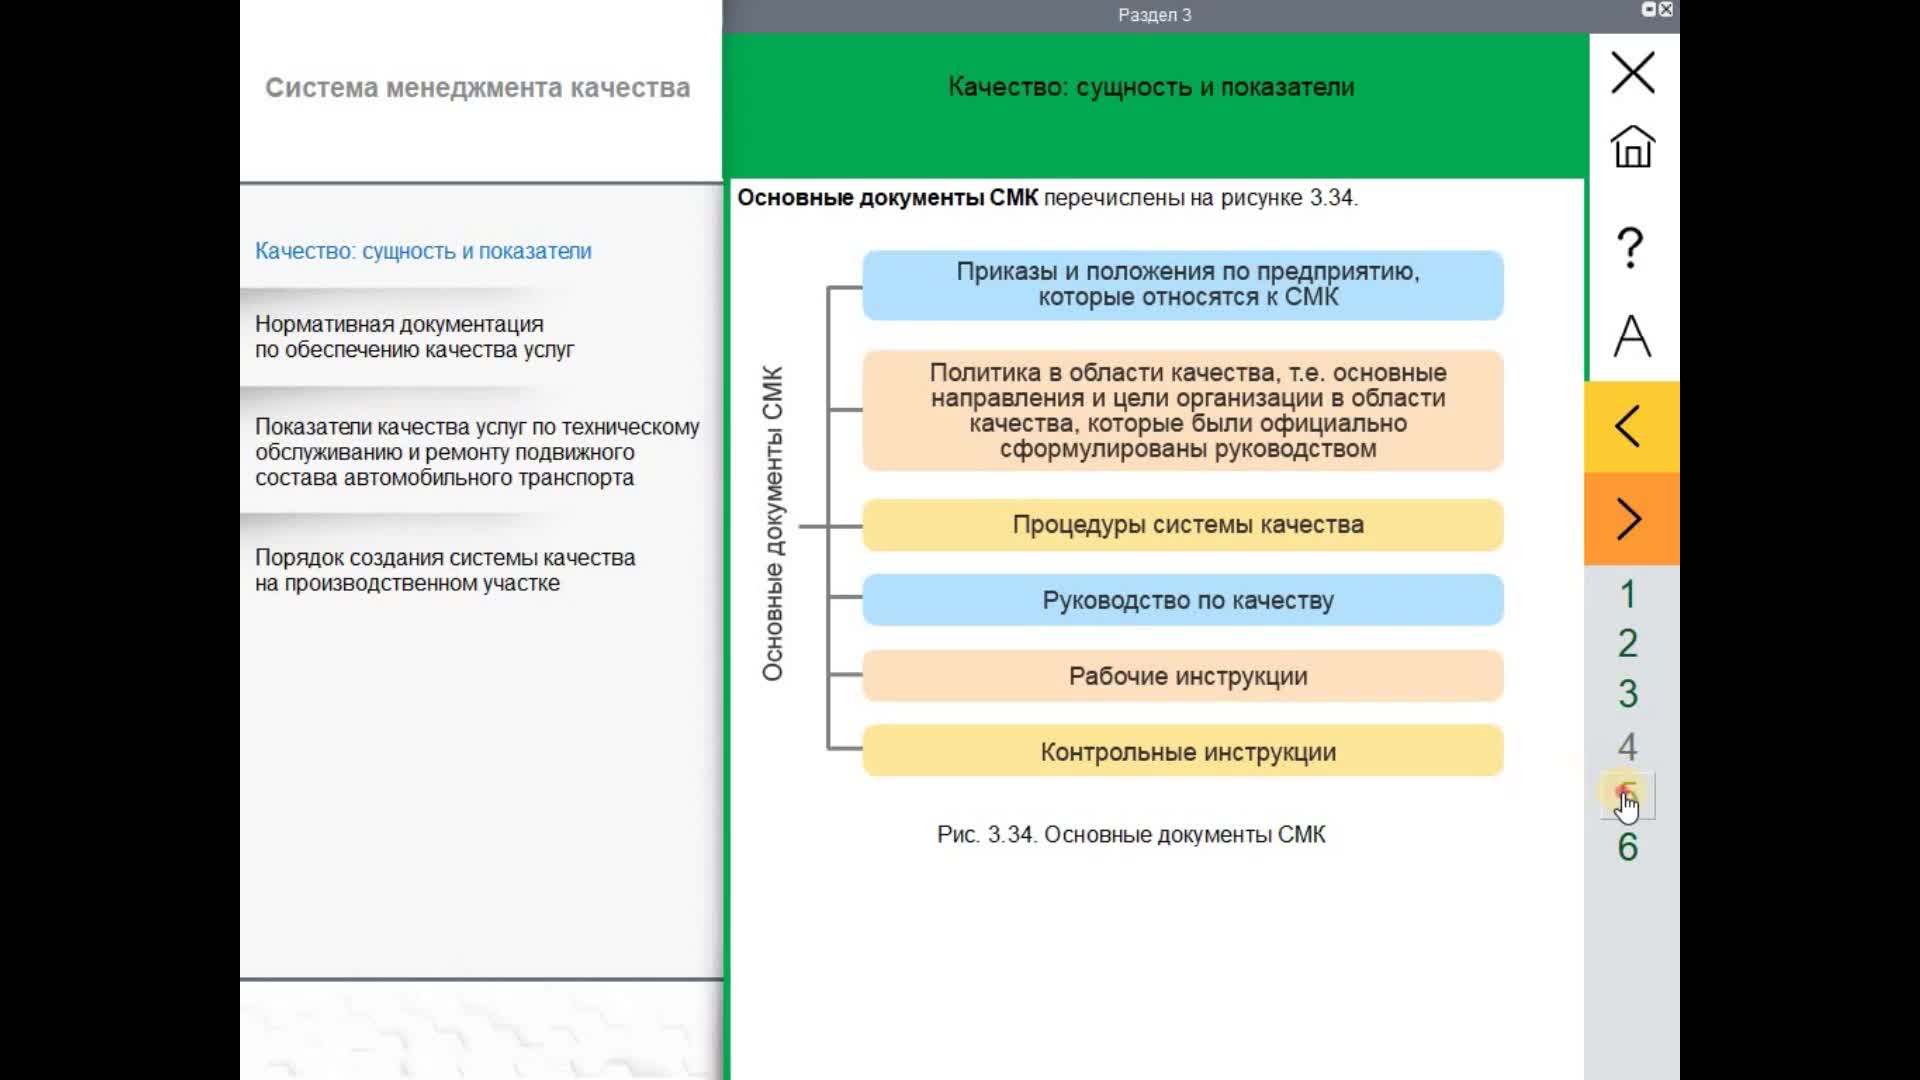Open page 1 in the page list
This screenshot has width=1920, height=1080.
1628,594
